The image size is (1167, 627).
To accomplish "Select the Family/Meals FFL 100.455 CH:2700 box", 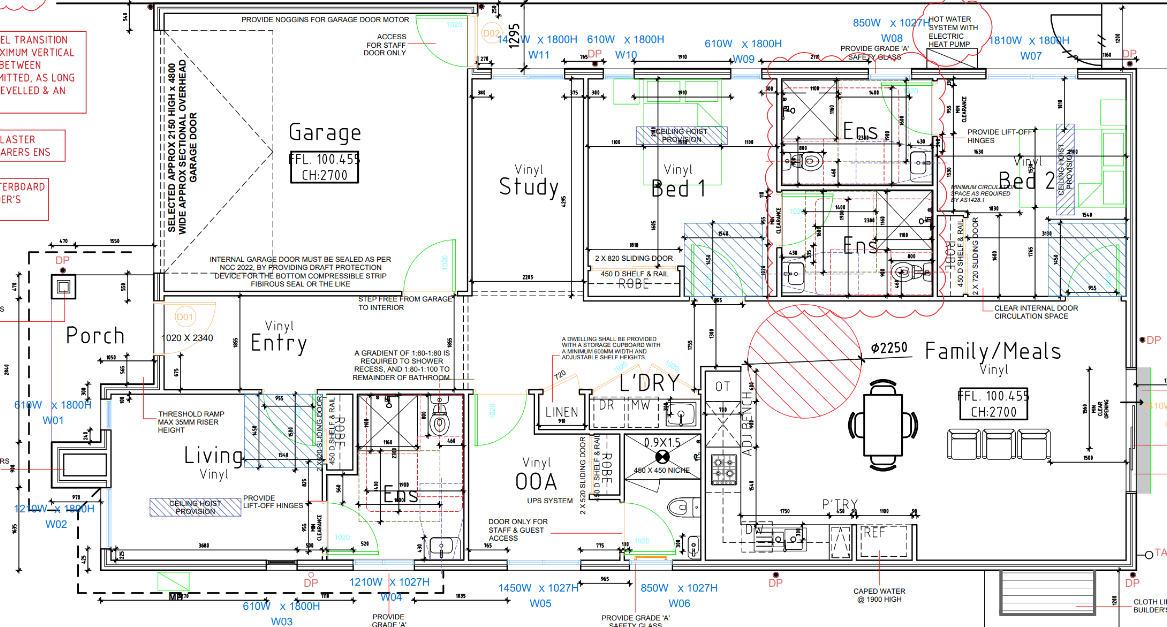I will pyautogui.click(x=994, y=404).
